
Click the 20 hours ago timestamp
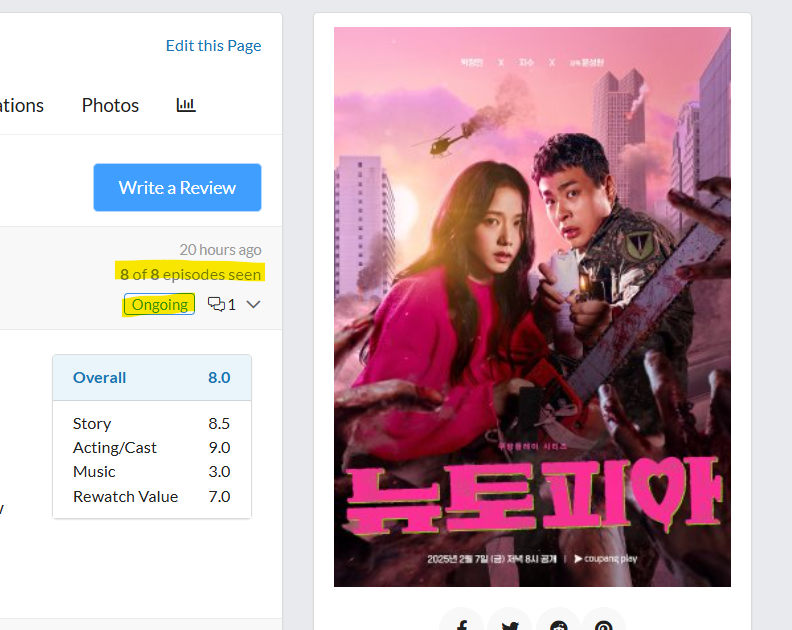[x=220, y=250]
